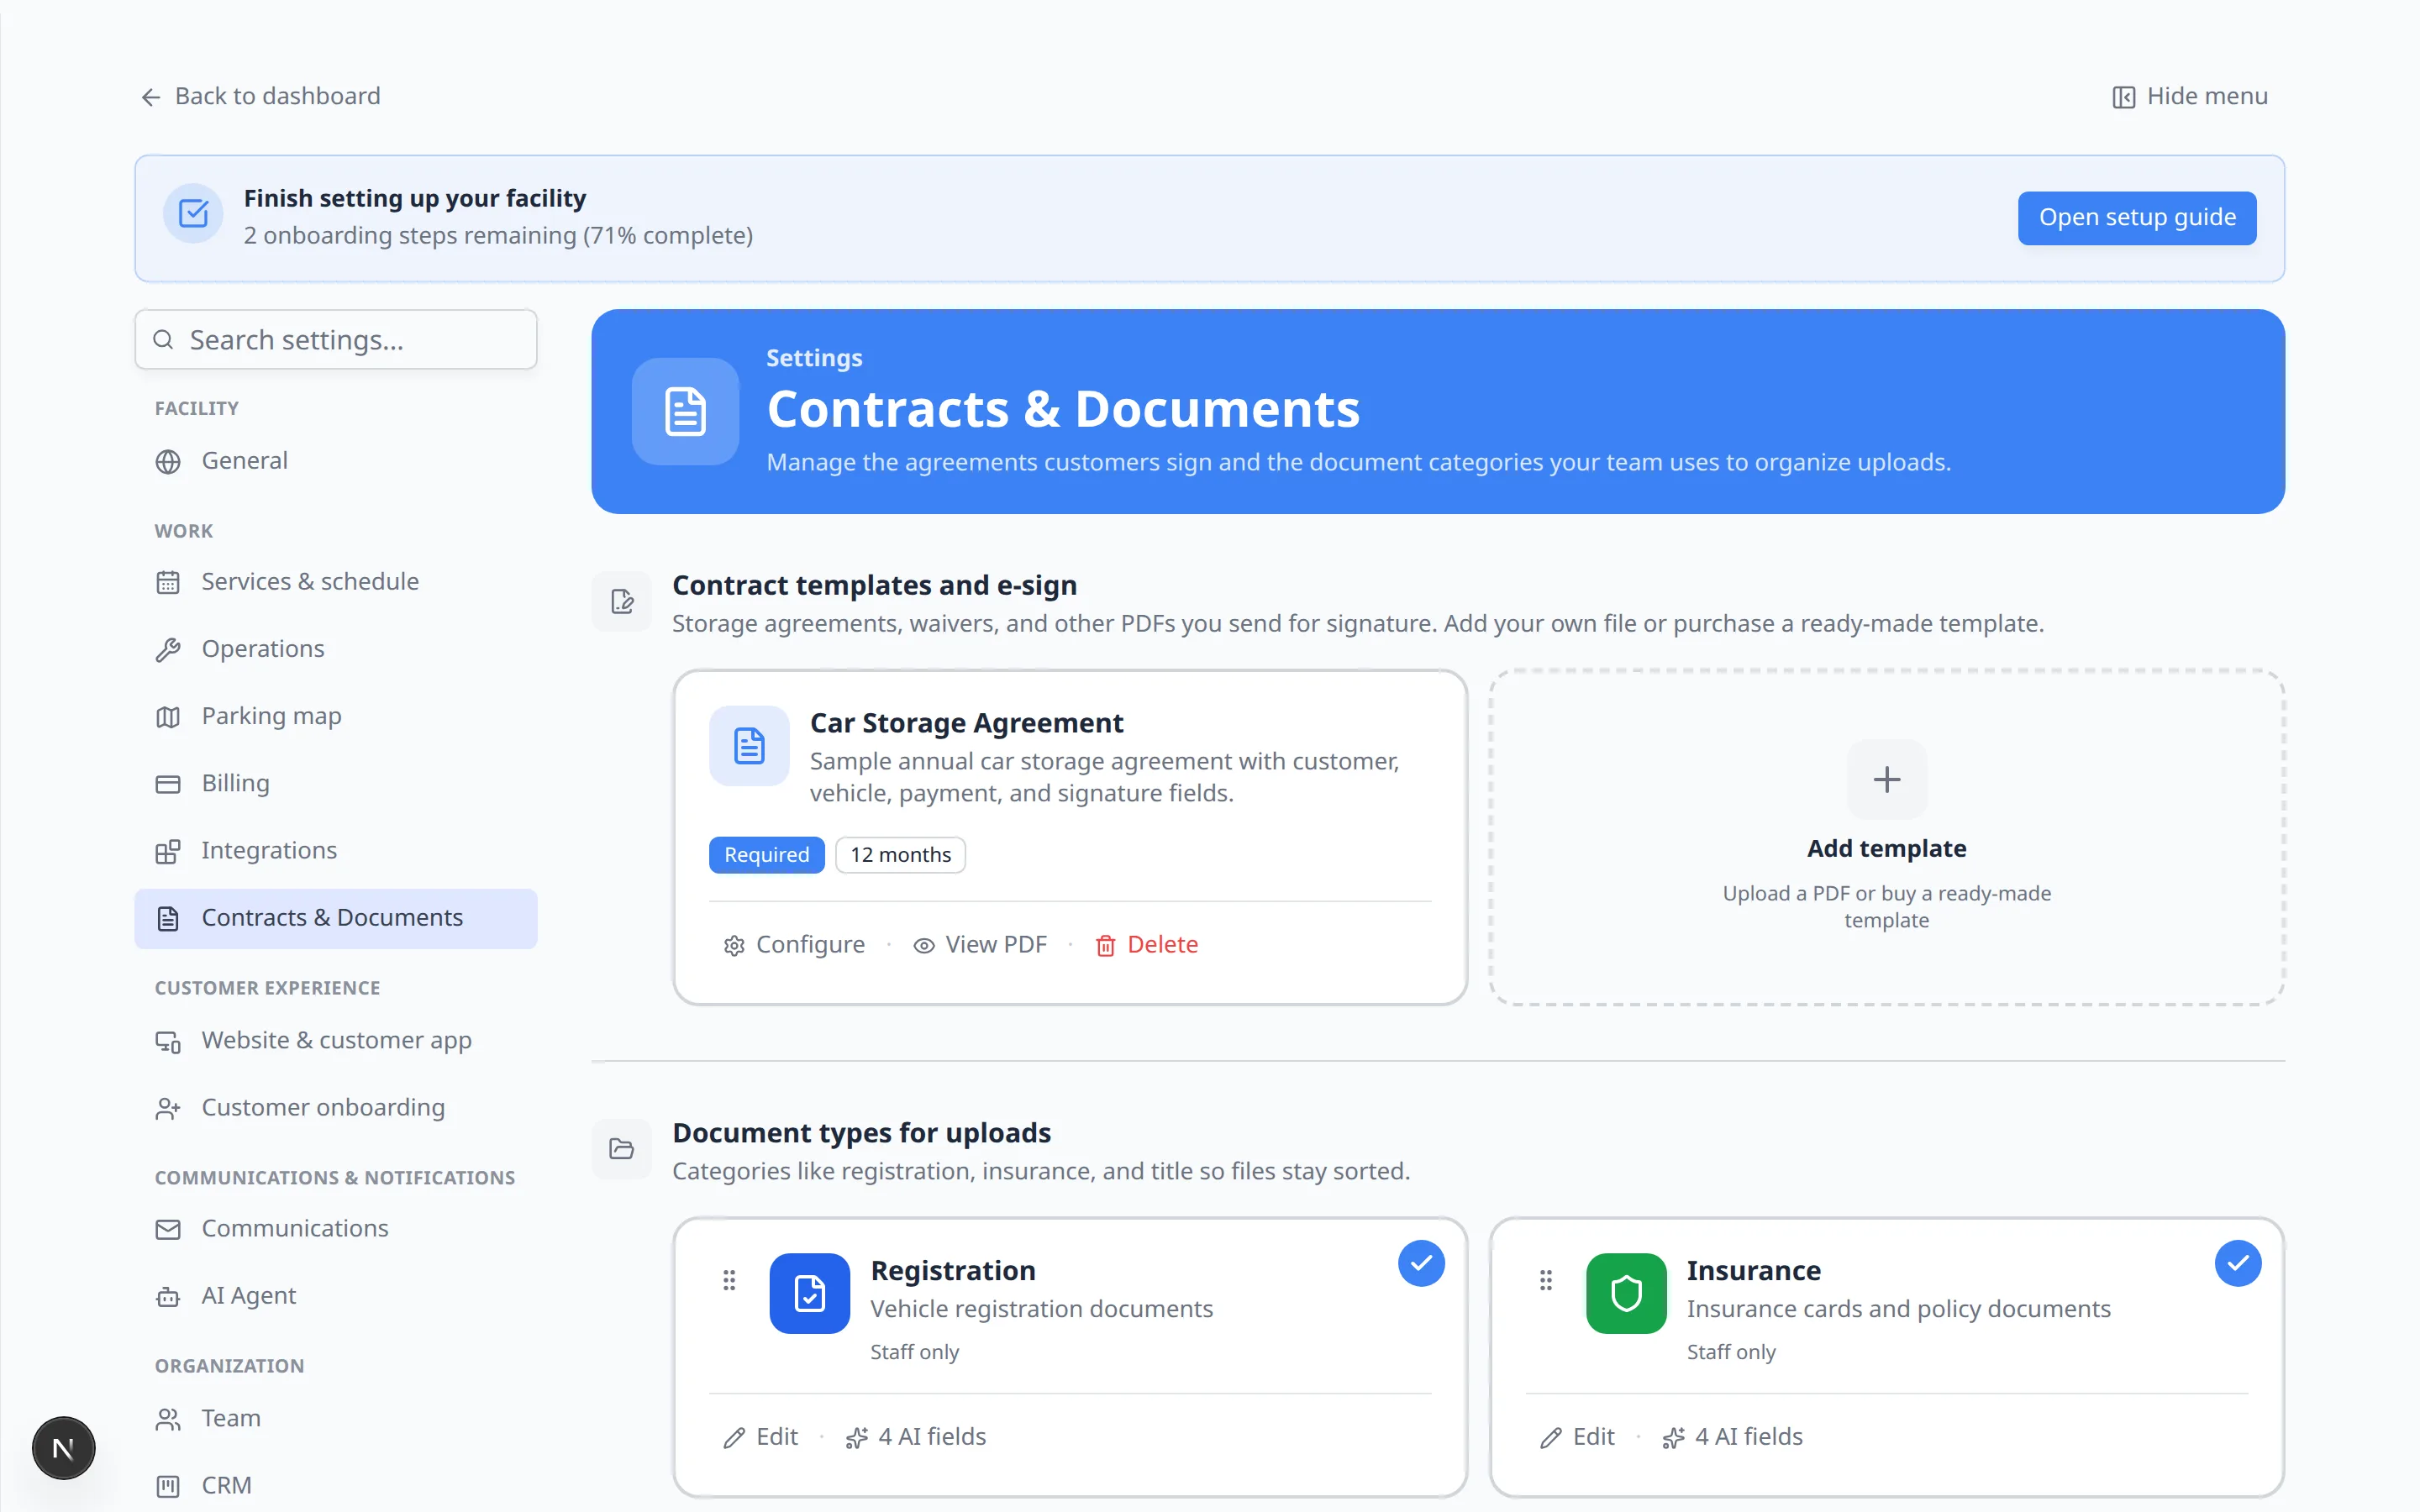Open General facility settings
The height and width of the screenshot is (1512, 2420).
[x=336, y=461]
